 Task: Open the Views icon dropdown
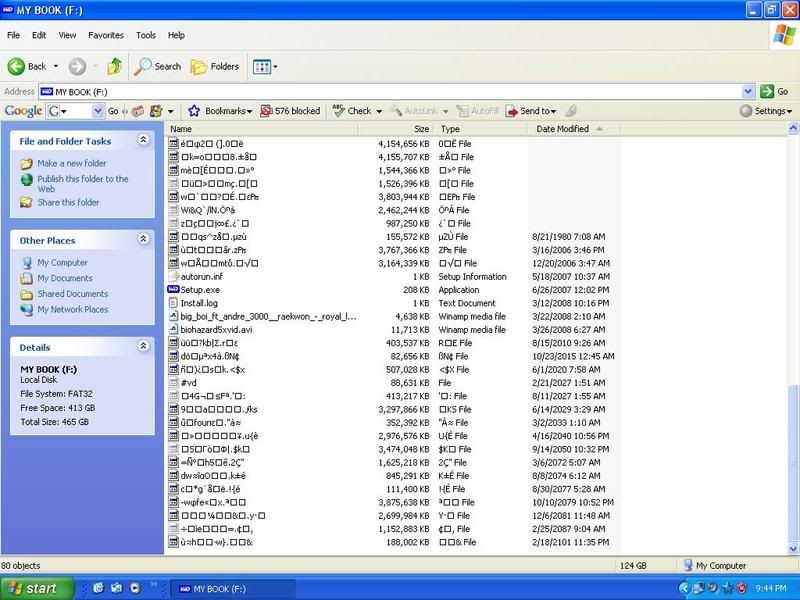265,66
